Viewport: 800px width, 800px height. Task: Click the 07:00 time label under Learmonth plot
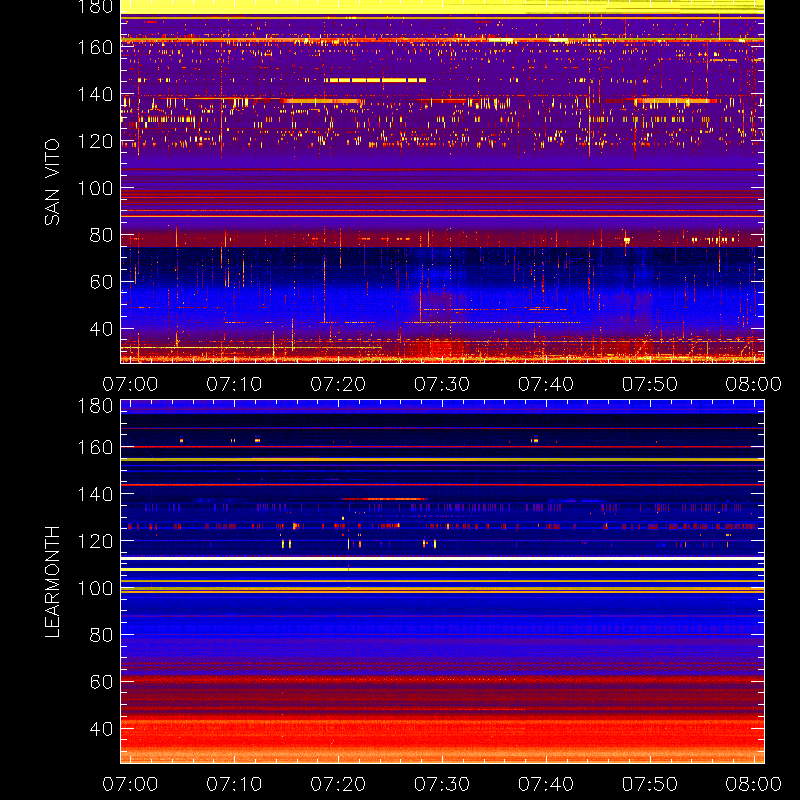[x=130, y=784]
